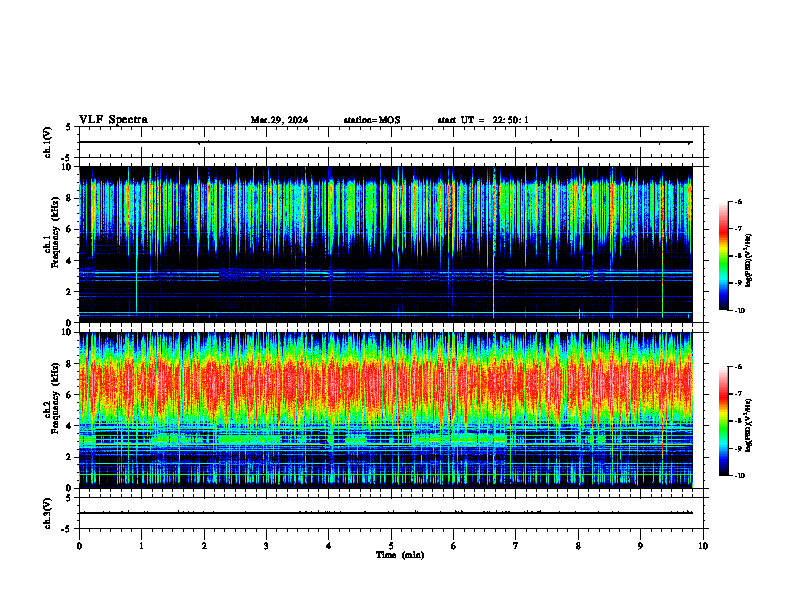Click the 'station=MOS' label
Viewport: 792px width, 612px height.
(372, 120)
